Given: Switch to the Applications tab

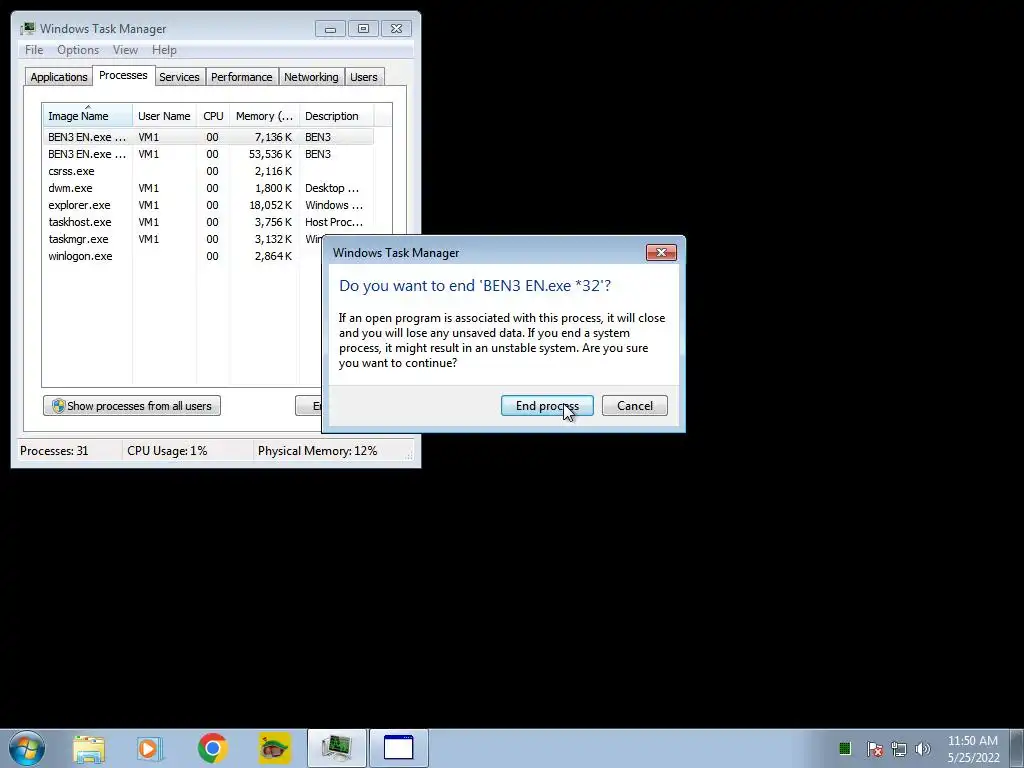Looking at the screenshot, I should click(59, 77).
